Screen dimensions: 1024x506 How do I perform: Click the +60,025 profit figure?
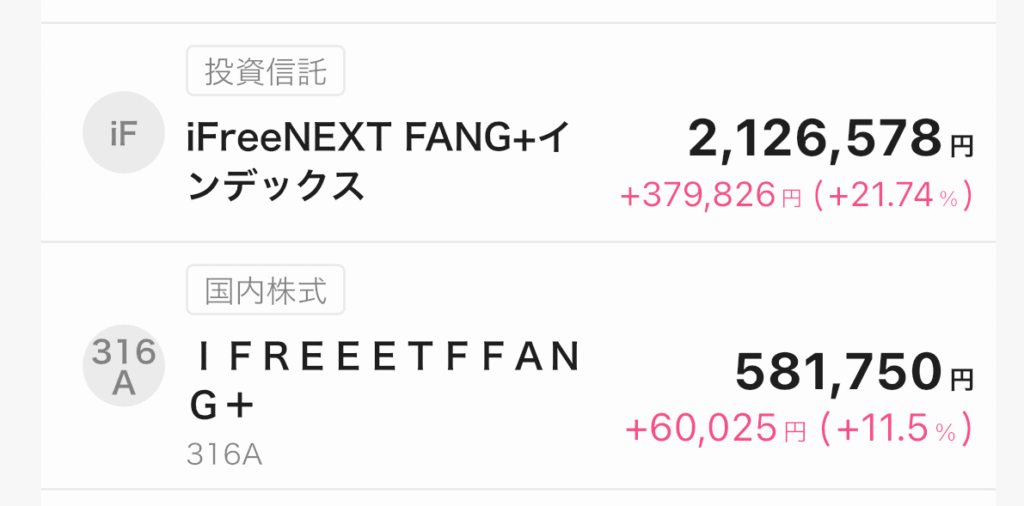click(701, 430)
